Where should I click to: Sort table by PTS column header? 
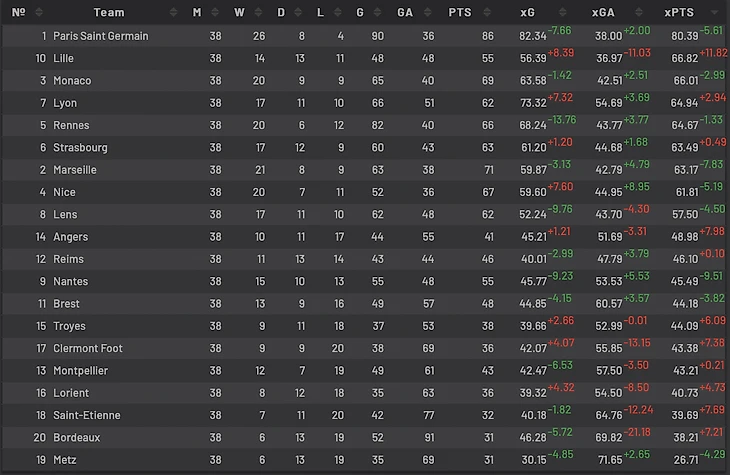click(460, 13)
